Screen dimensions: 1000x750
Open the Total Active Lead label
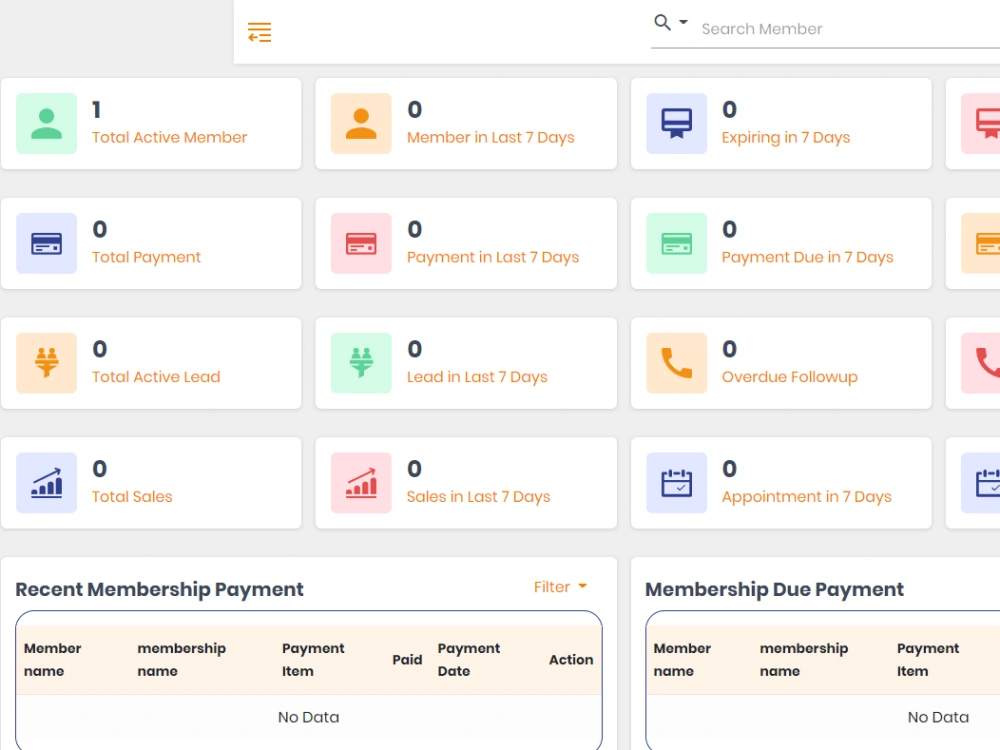[156, 377]
